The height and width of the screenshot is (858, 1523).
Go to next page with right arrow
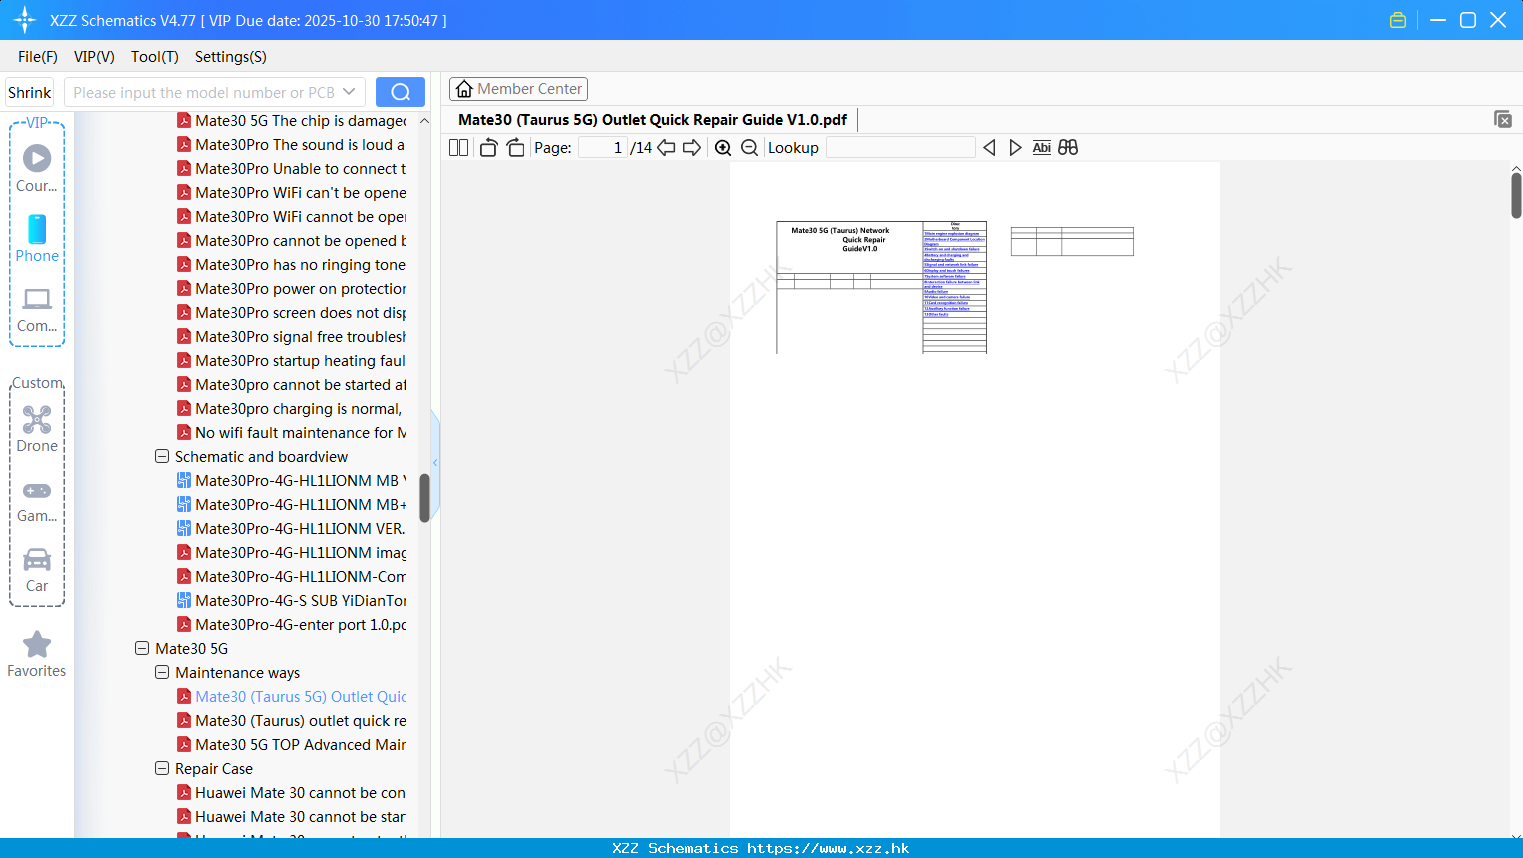click(692, 148)
